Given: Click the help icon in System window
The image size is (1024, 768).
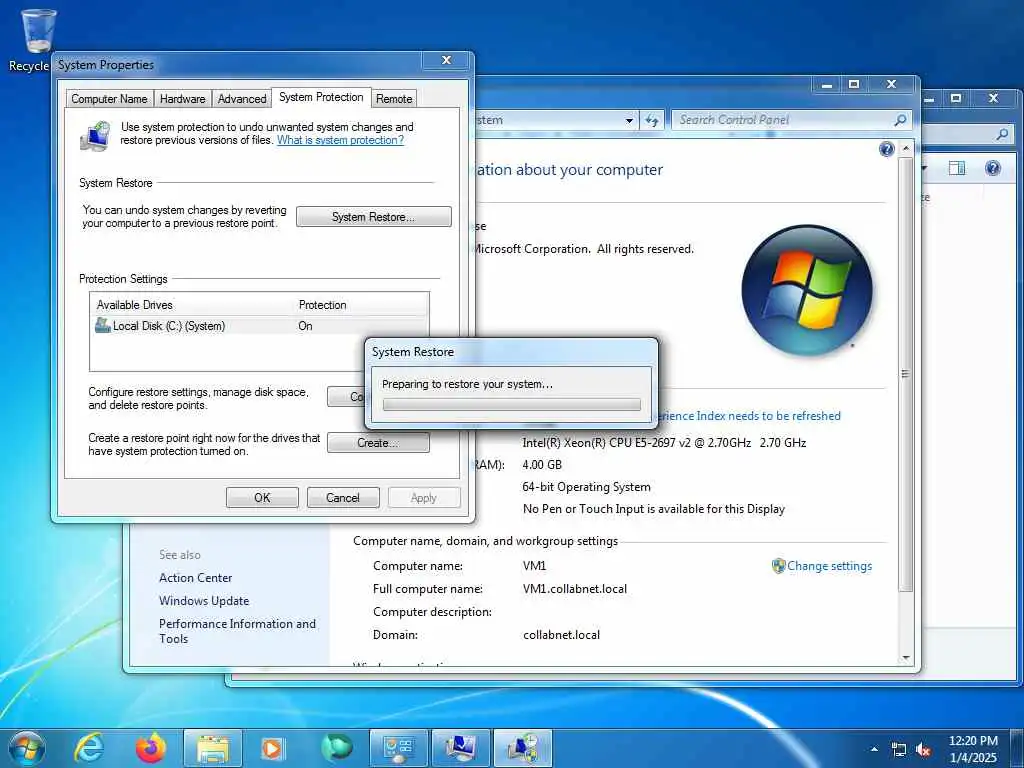Looking at the screenshot, I should 886,150.
